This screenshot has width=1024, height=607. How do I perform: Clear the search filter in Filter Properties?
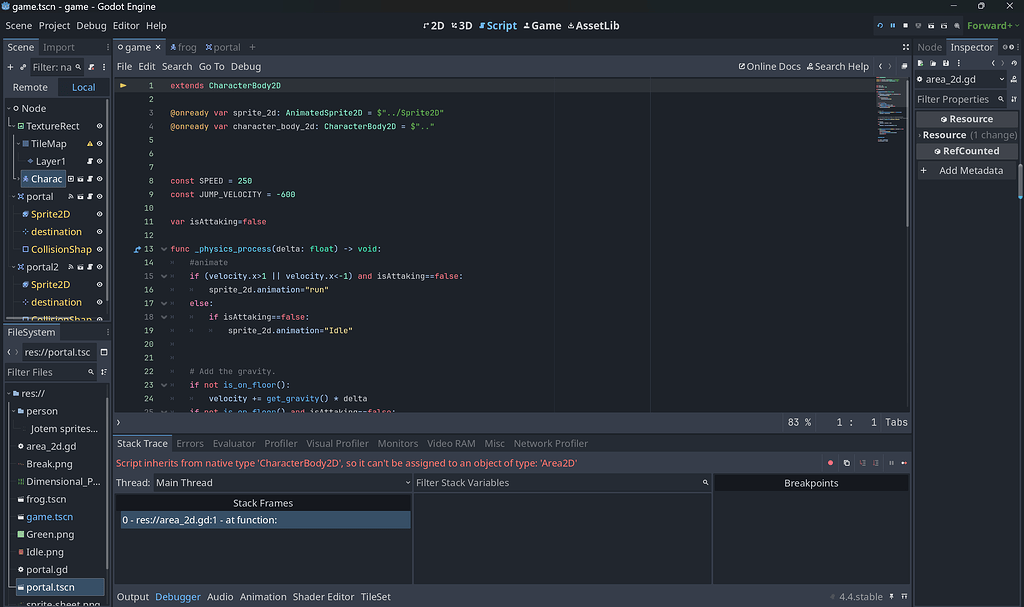[1003, 99]
